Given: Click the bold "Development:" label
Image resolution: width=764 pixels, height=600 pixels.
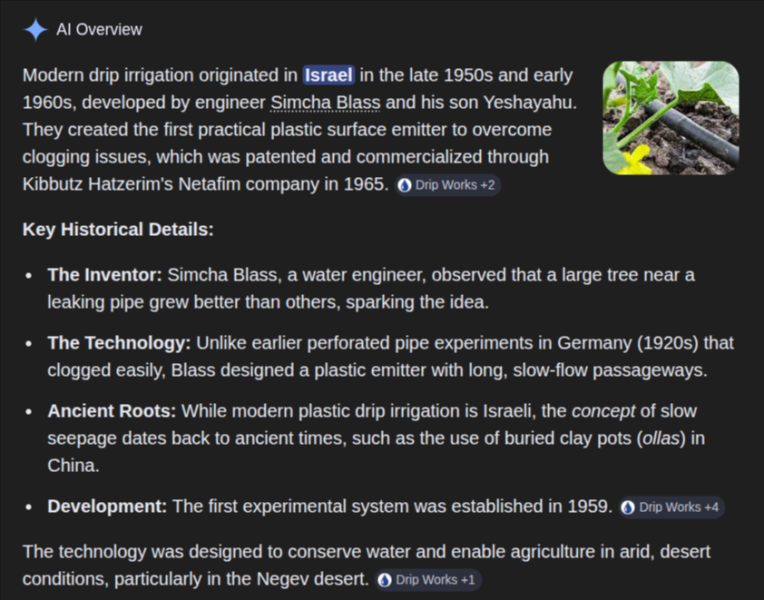Looking at the screenshot, I should (107, 506).
